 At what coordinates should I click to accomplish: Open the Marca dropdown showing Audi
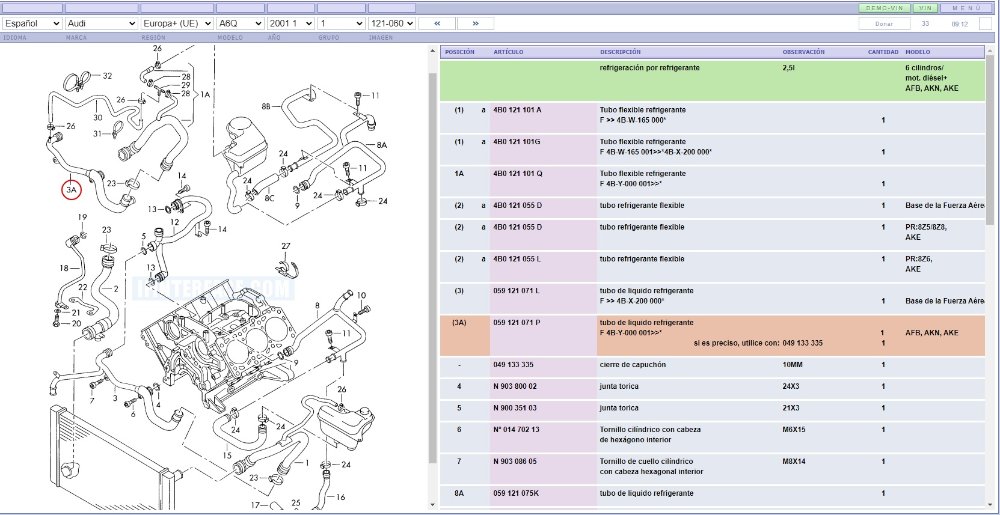coord(101,23)
